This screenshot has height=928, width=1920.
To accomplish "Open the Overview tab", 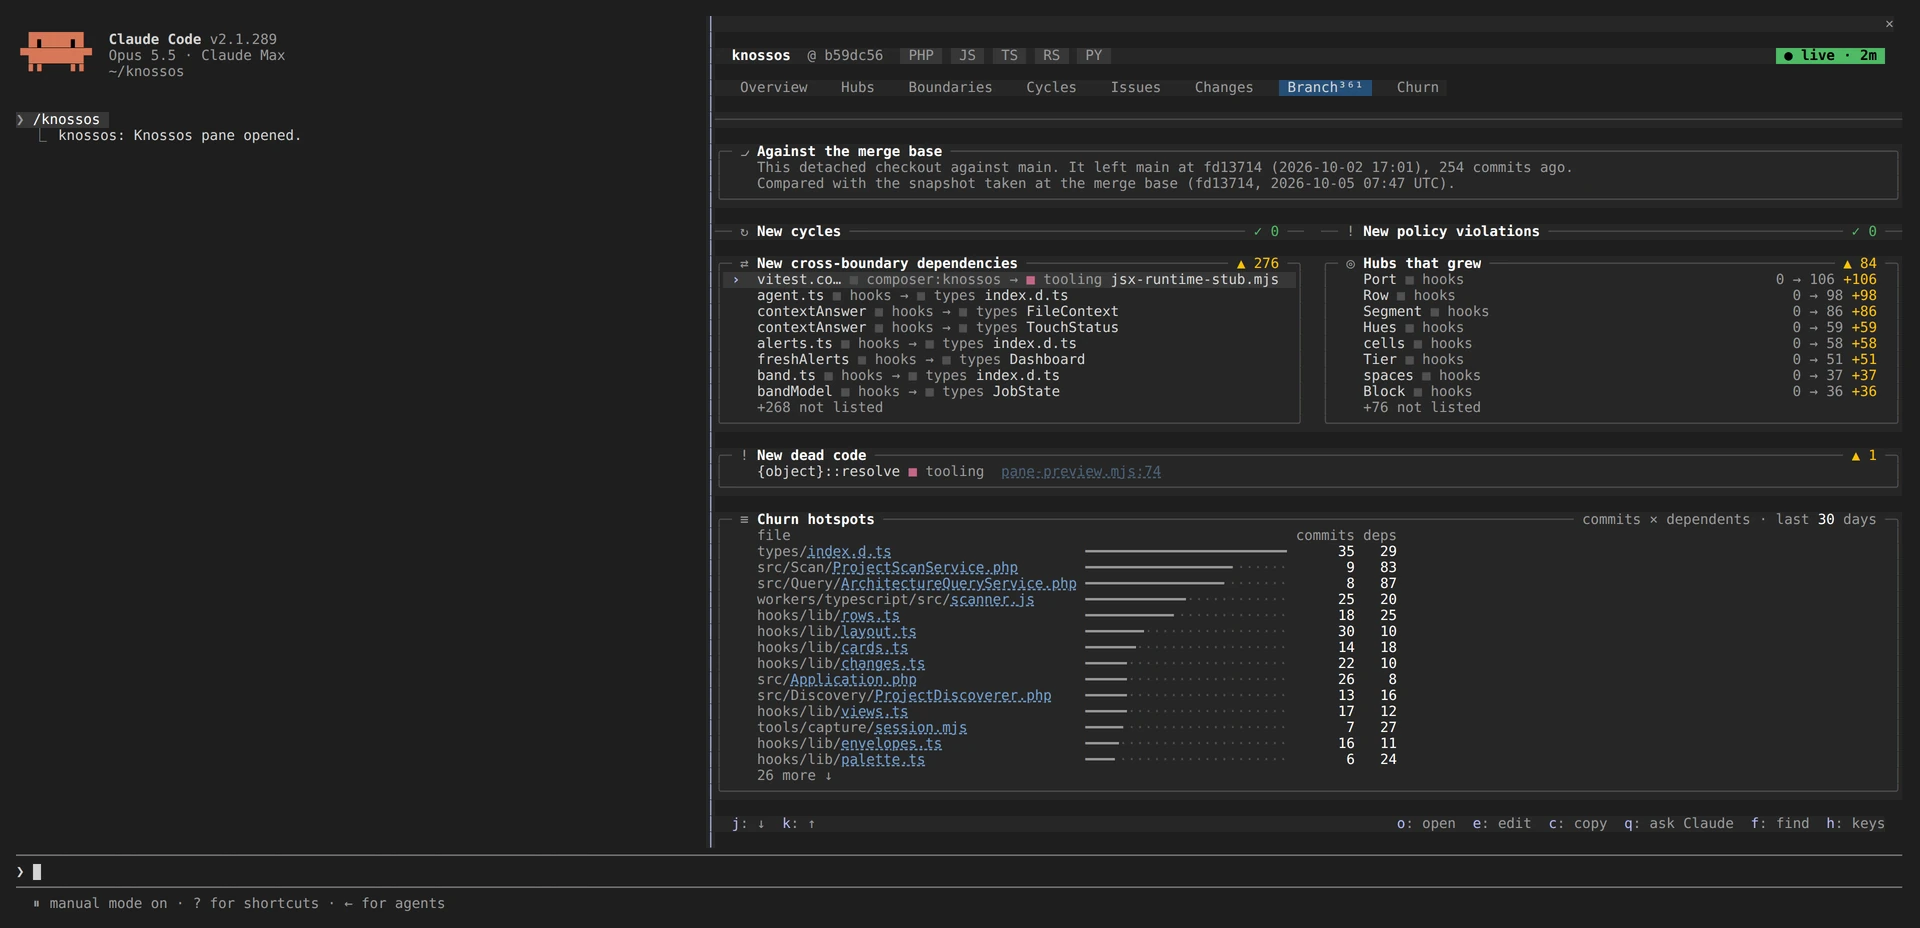I will tap(774, 88).
